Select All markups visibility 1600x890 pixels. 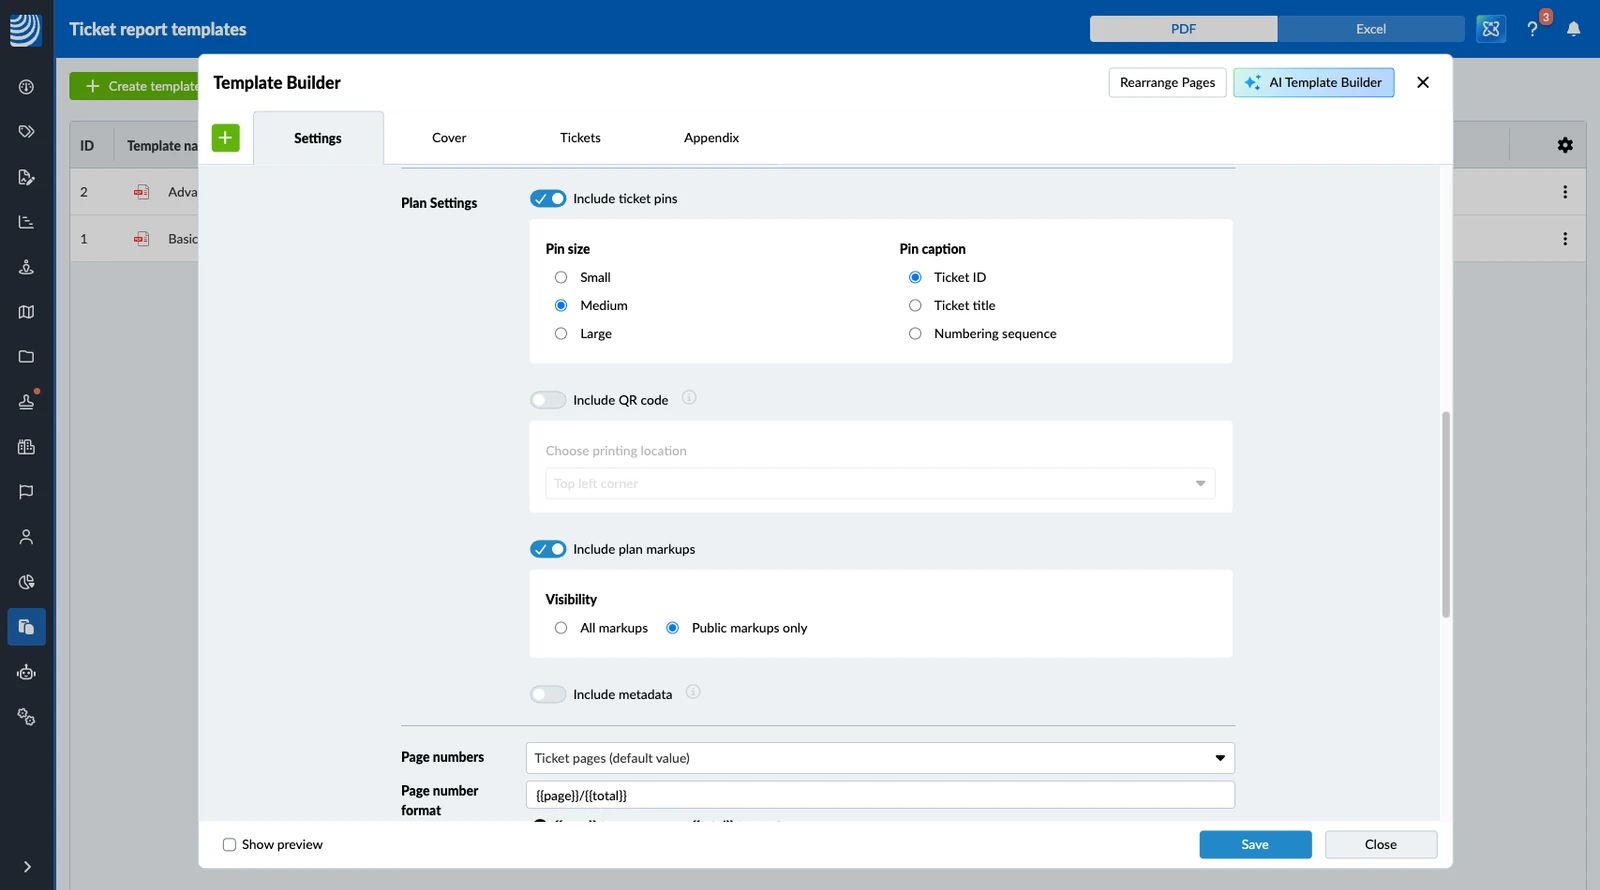pos(561,628)
